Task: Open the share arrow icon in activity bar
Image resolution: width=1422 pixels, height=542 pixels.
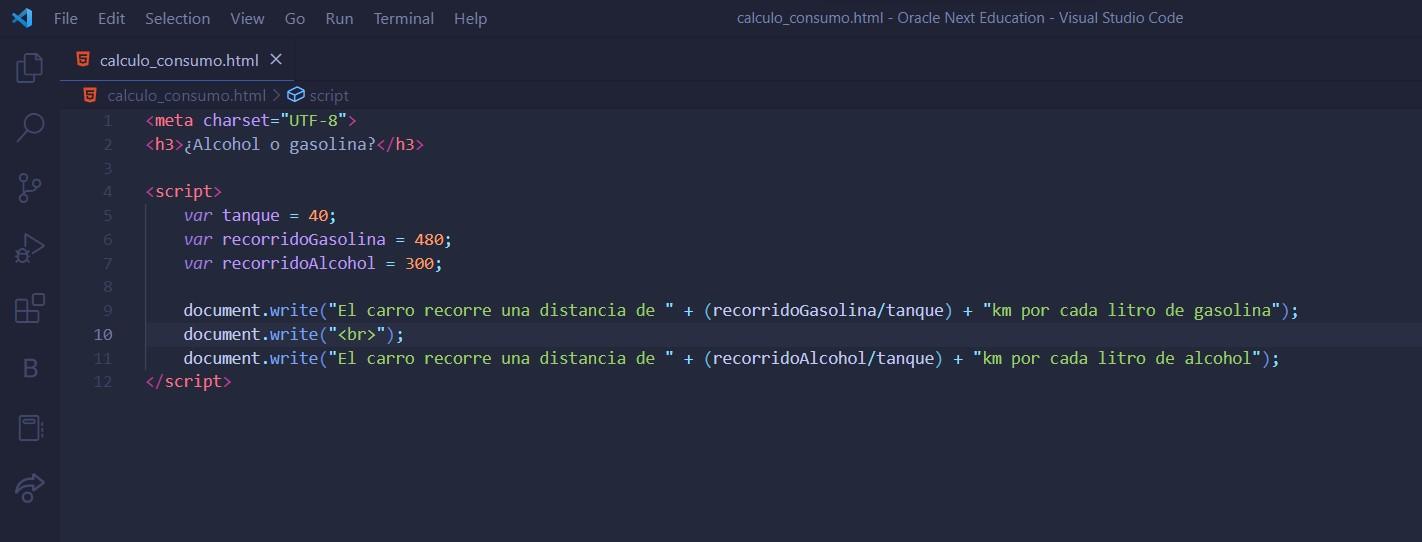Action: tap(30, 487)
